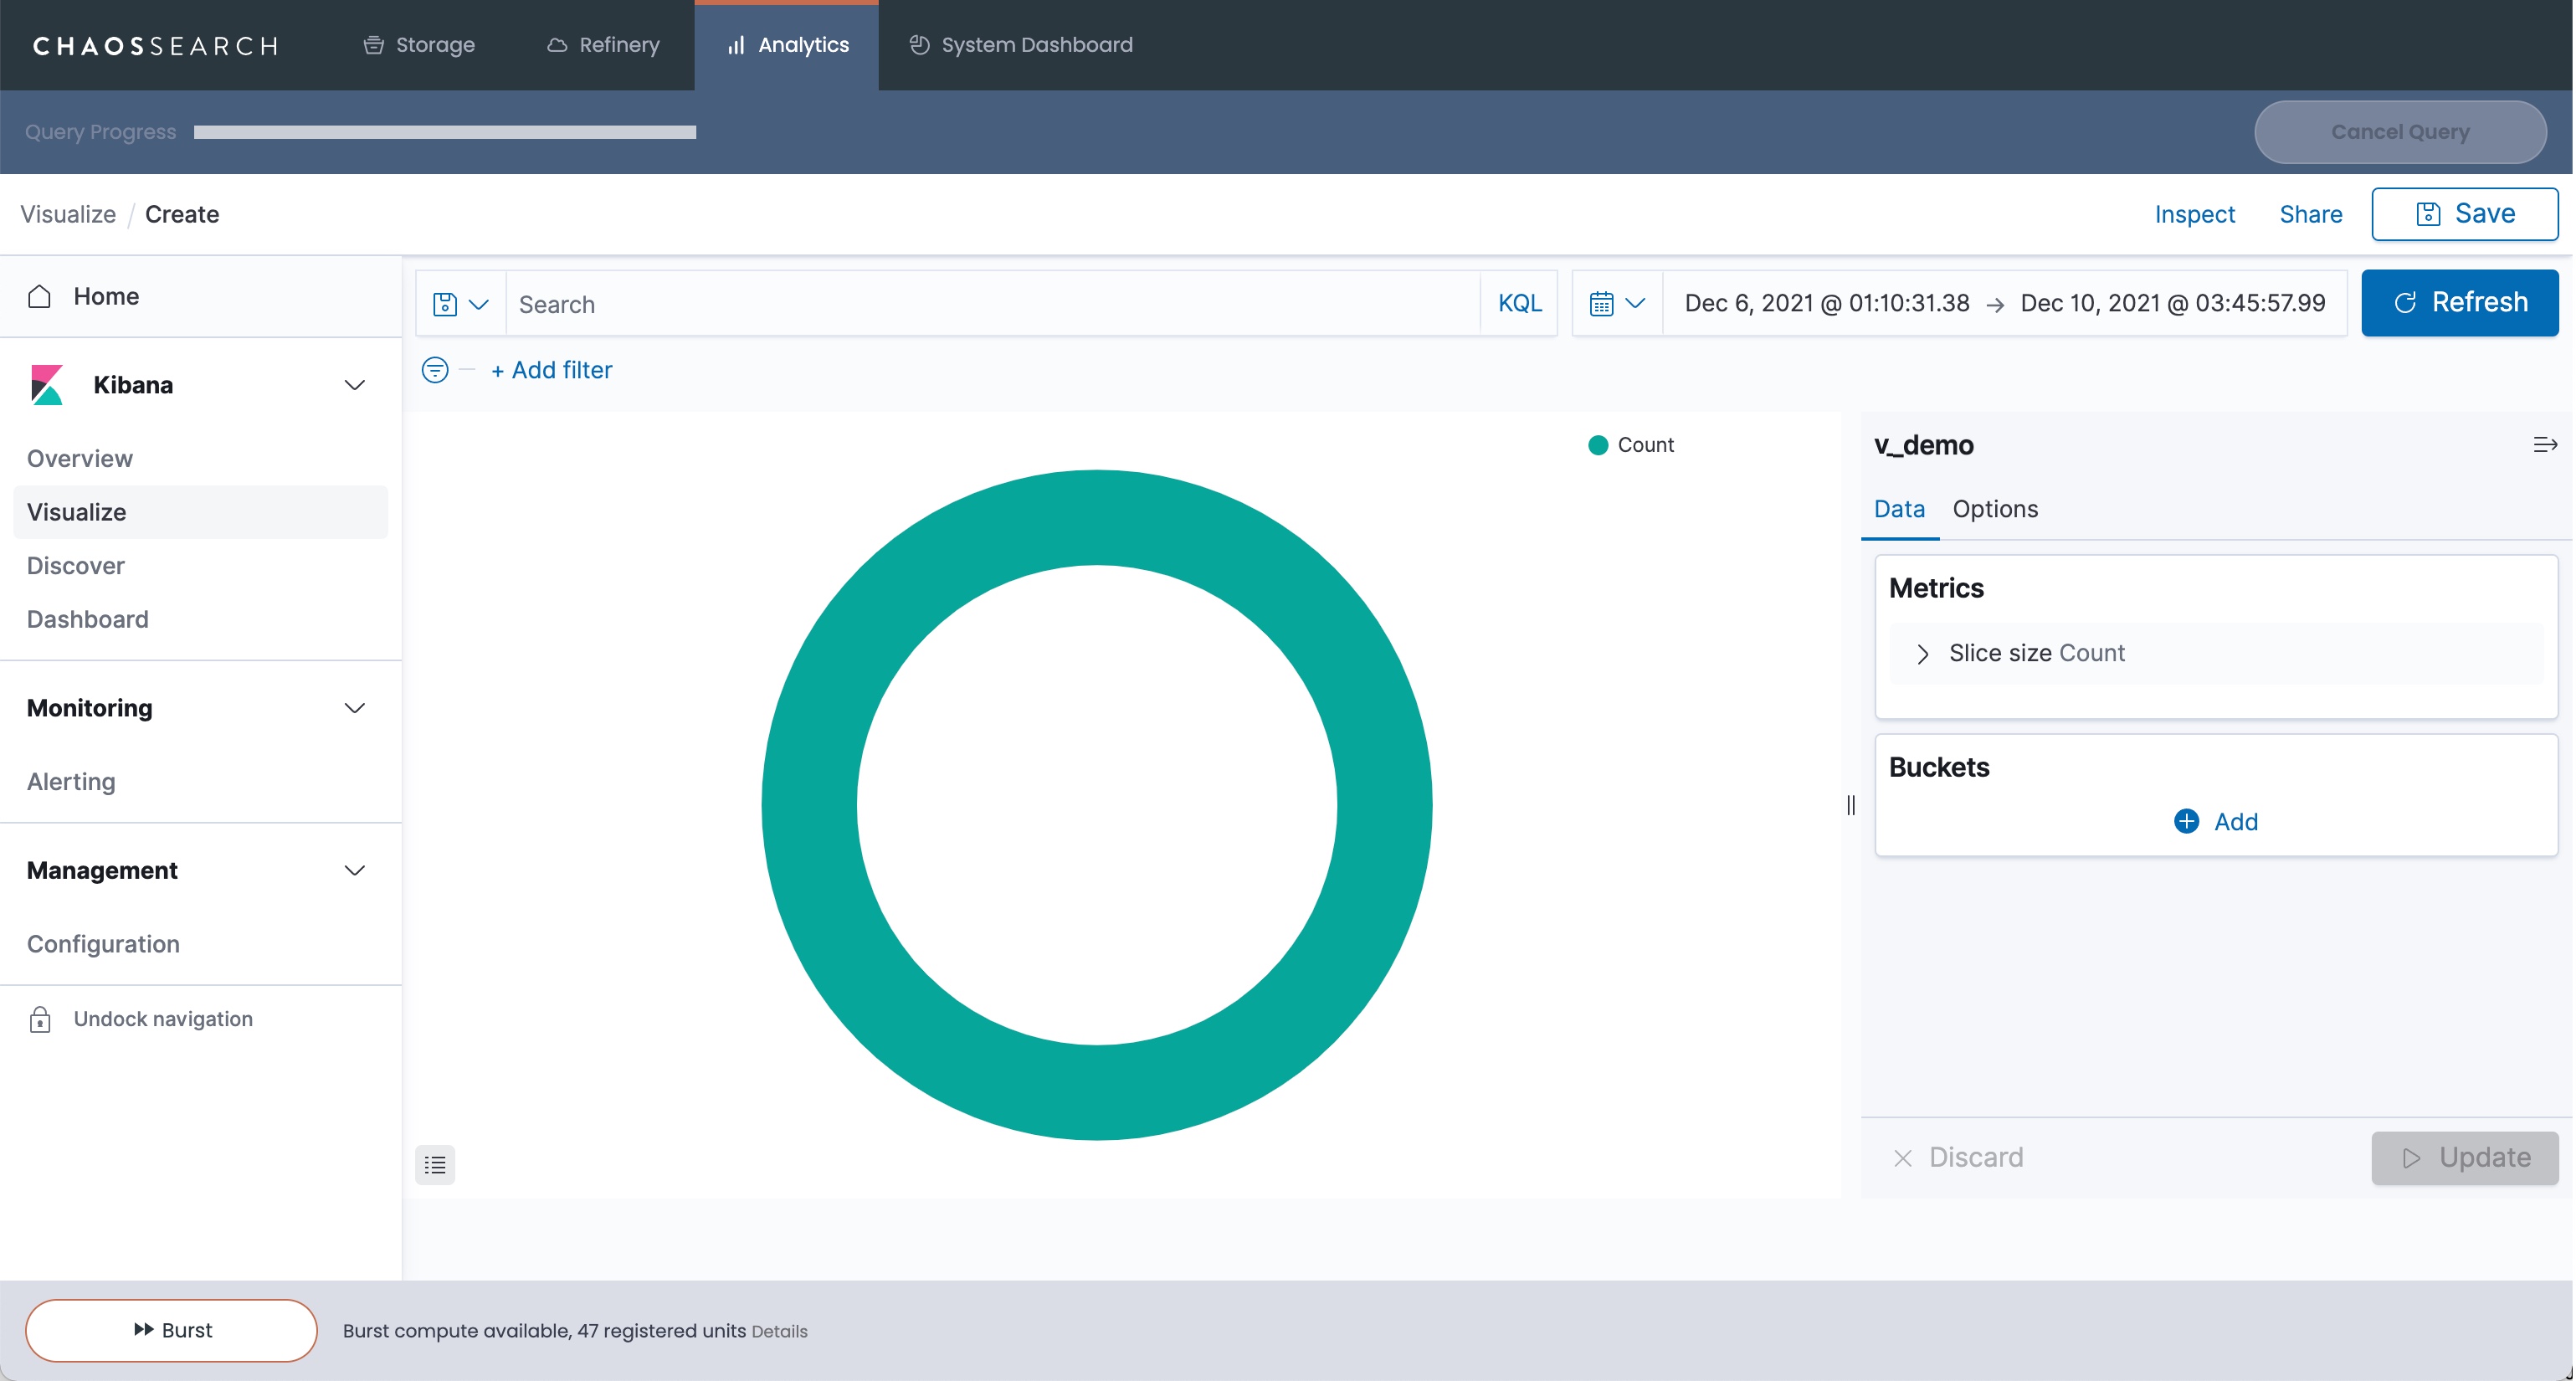Click the Burst button
Screen dimensions: 2576x1381
[171, 1331]
